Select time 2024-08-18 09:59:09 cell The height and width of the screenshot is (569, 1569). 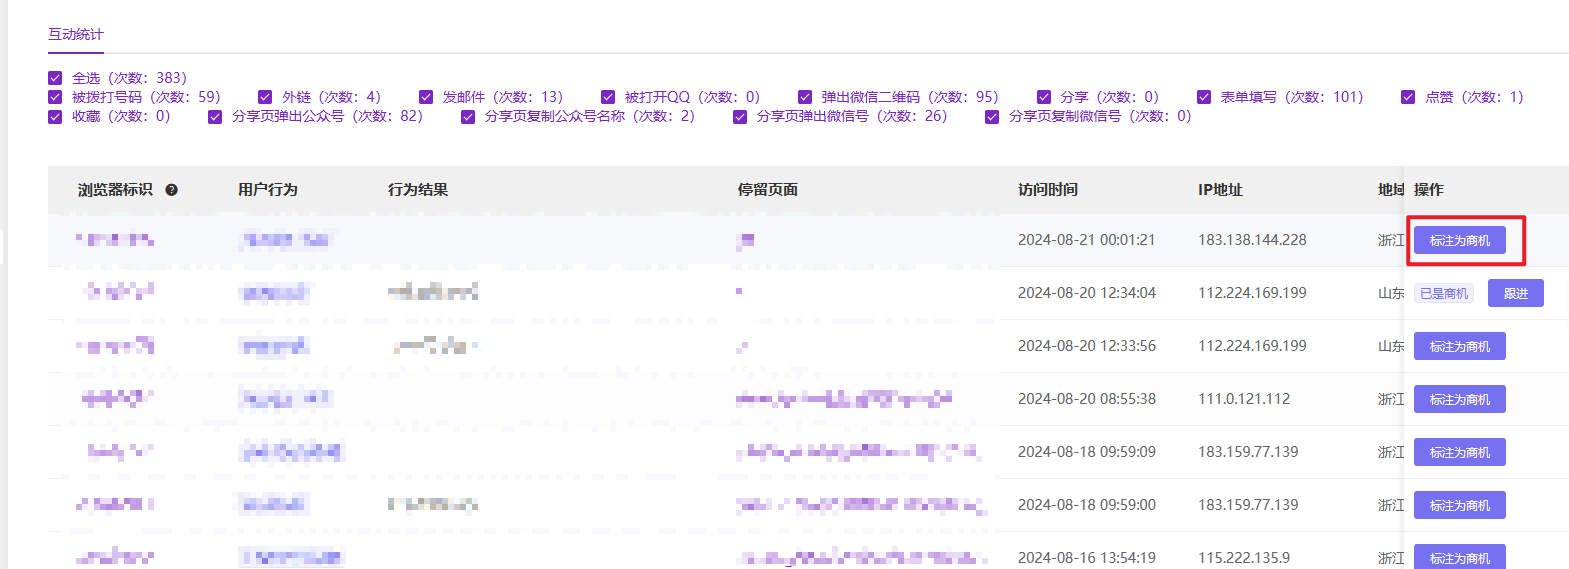[1087, 452]
